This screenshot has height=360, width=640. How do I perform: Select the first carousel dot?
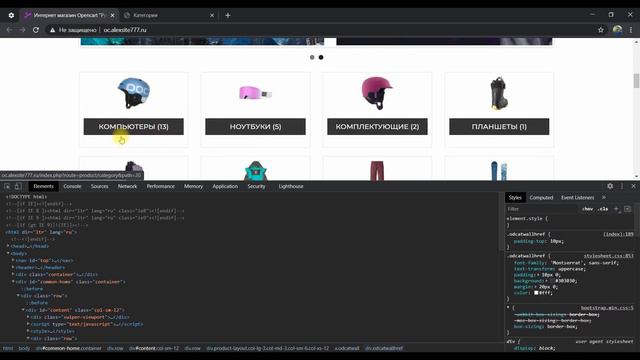312,58
